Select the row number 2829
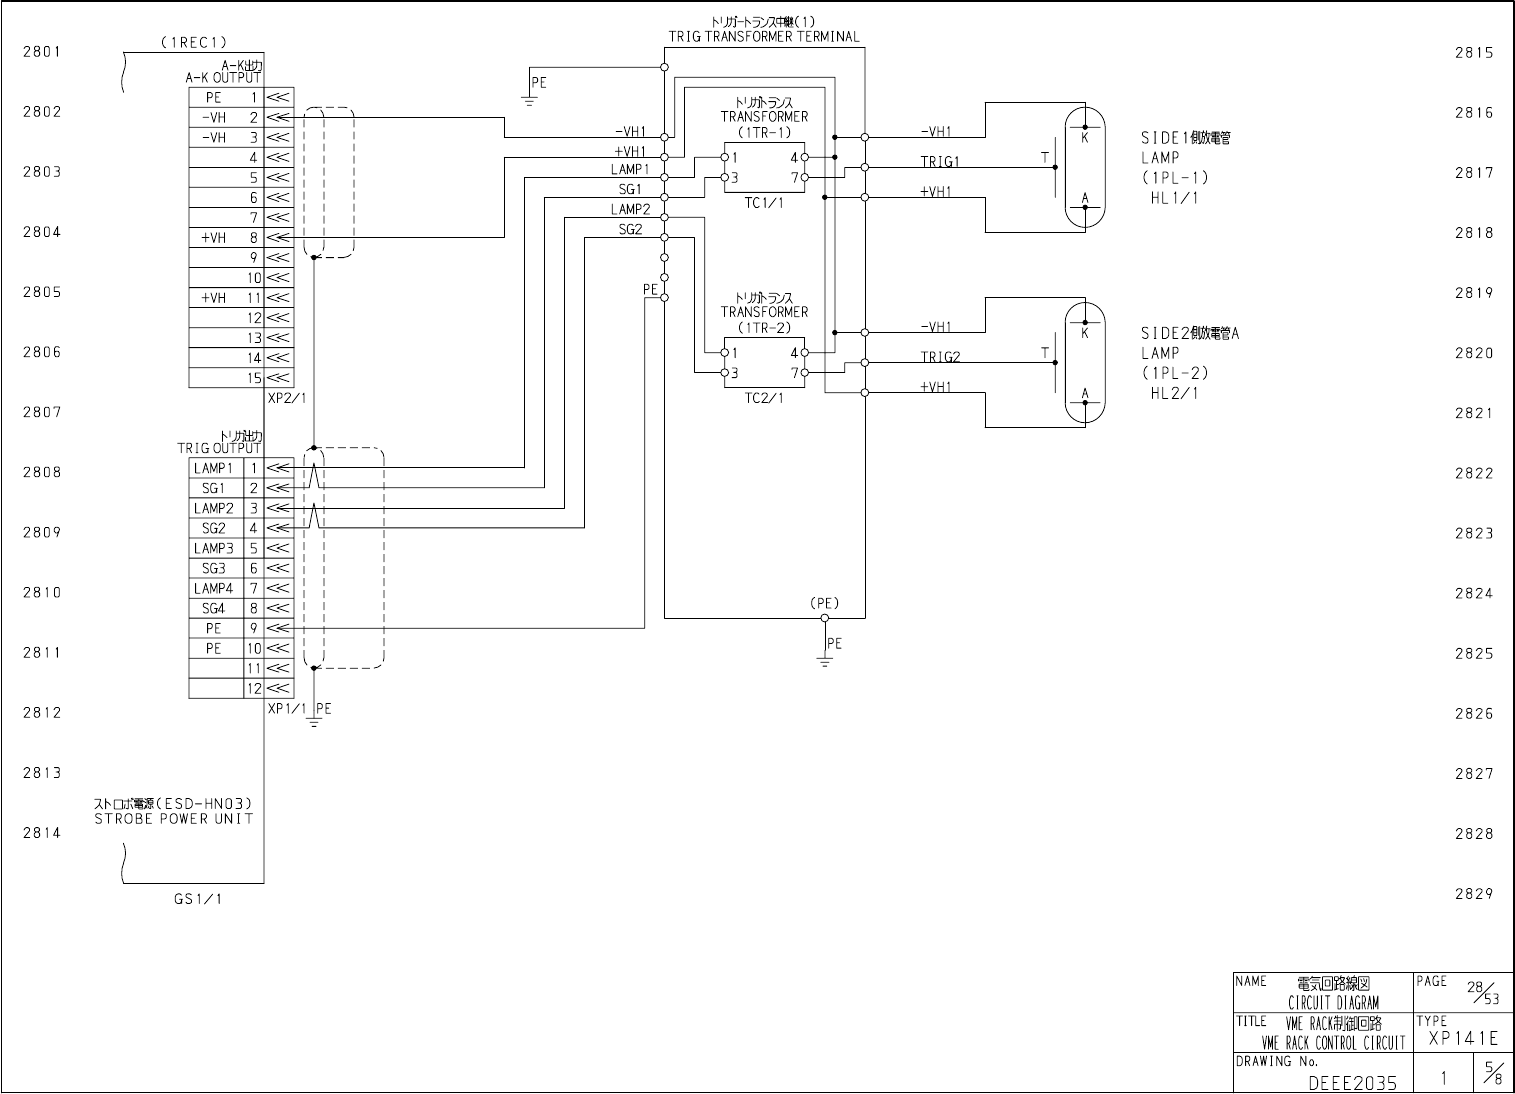Image resolution: width=1515 pixels, height=1094 pixels. click(x=1474, y=894)
